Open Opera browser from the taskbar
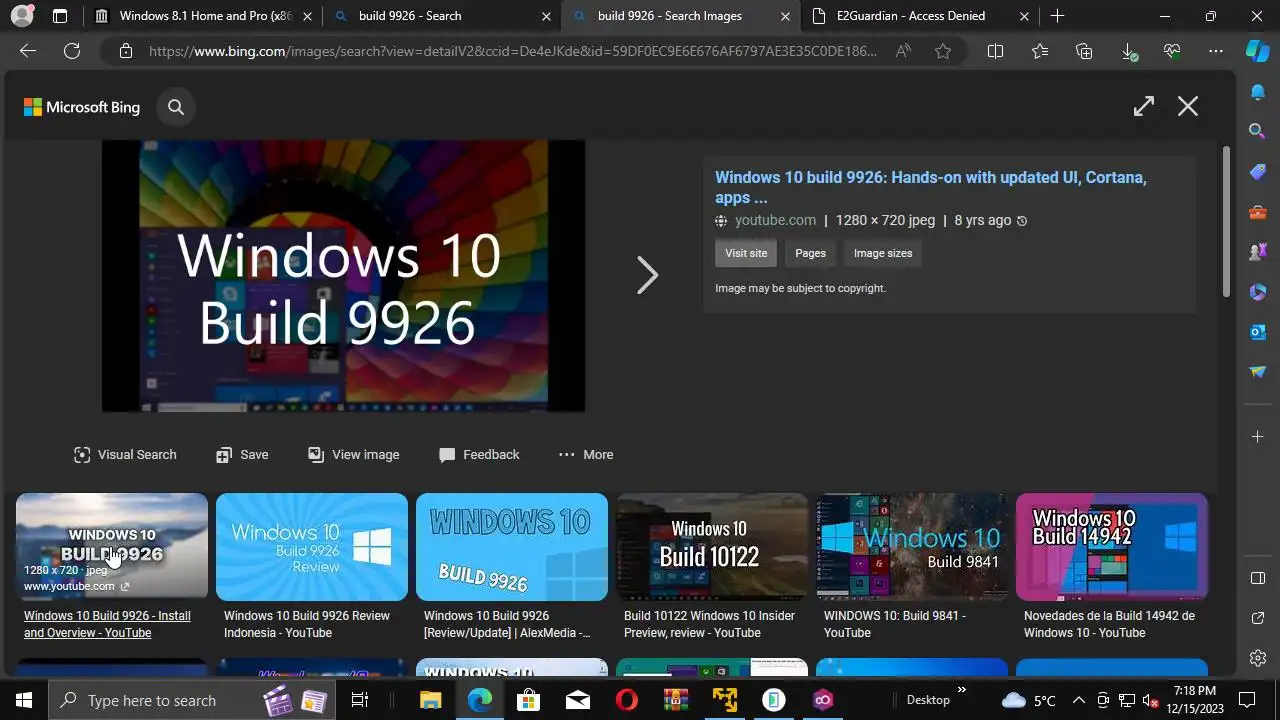This screenshot has height=720, width=1280. 626,700
